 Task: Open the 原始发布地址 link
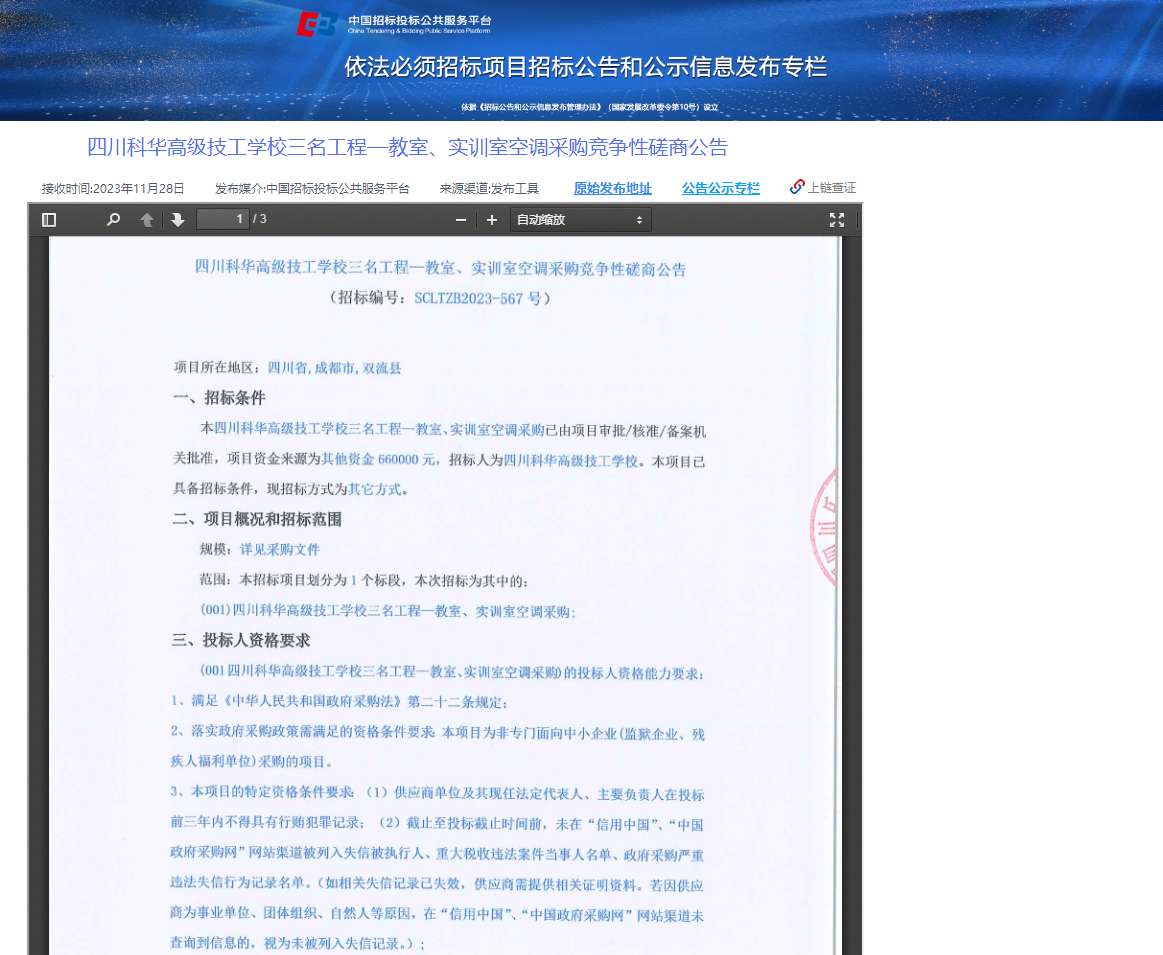point(613,188)
